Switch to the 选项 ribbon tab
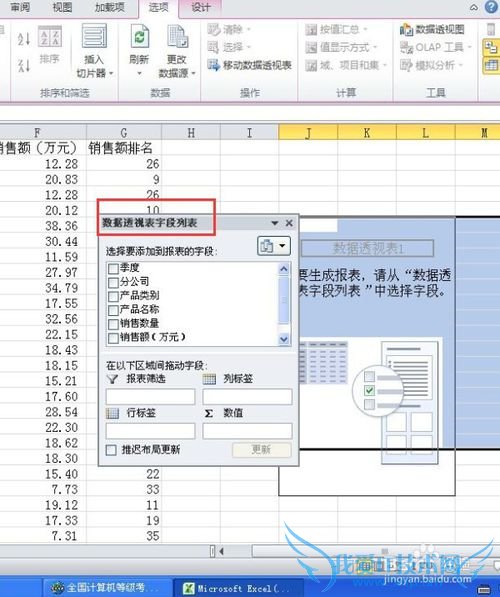 pos(158,8)
